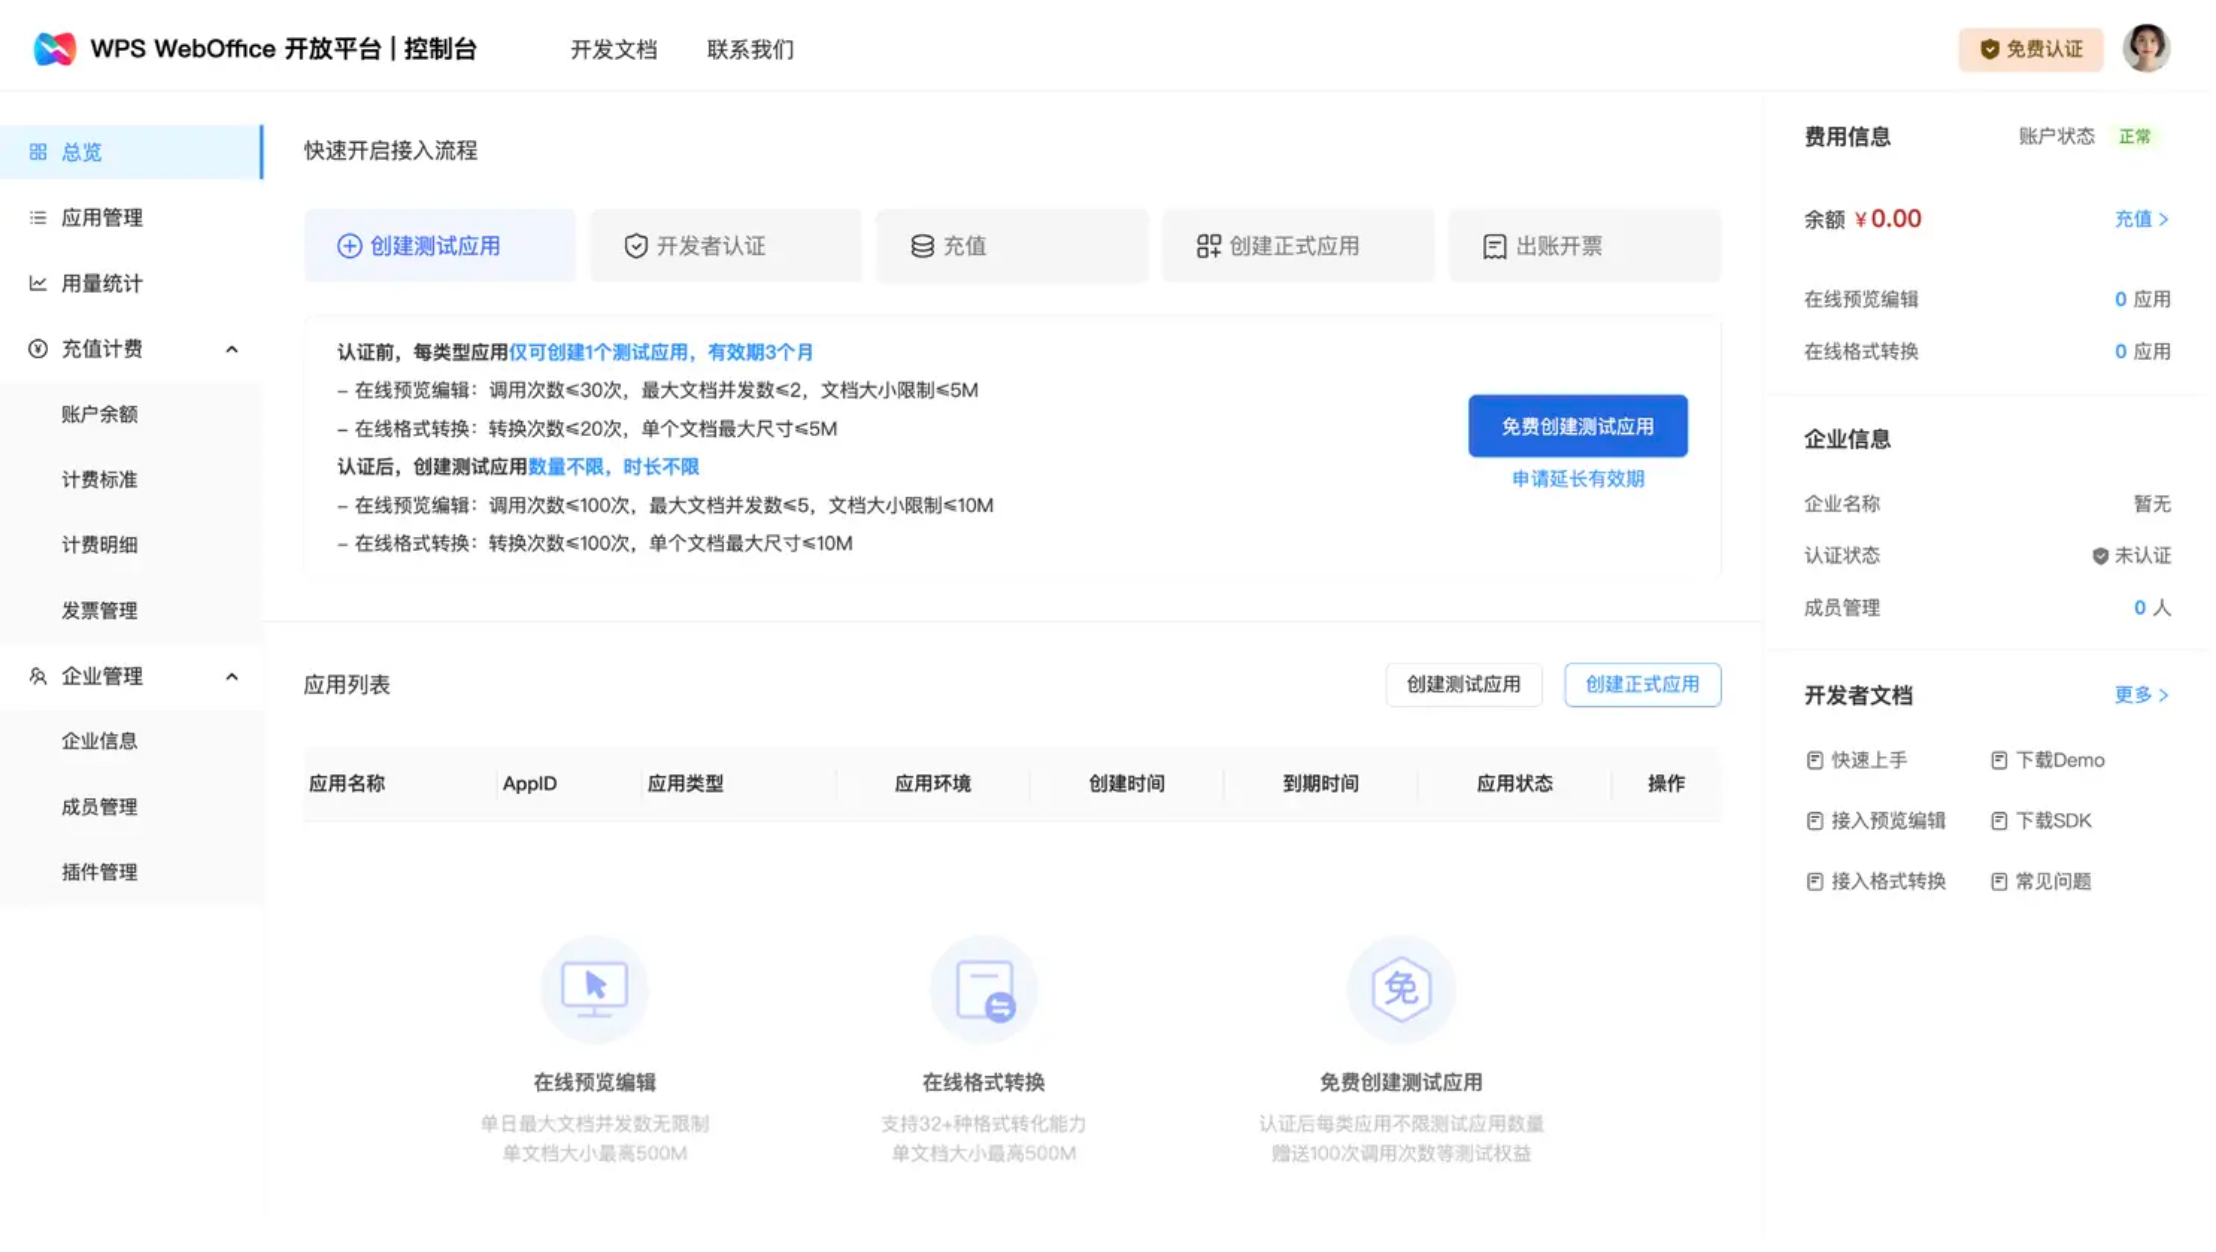The image size is (2216, 1252).
Task: Open the user avatar profile picture
Action: (2146, 48)
